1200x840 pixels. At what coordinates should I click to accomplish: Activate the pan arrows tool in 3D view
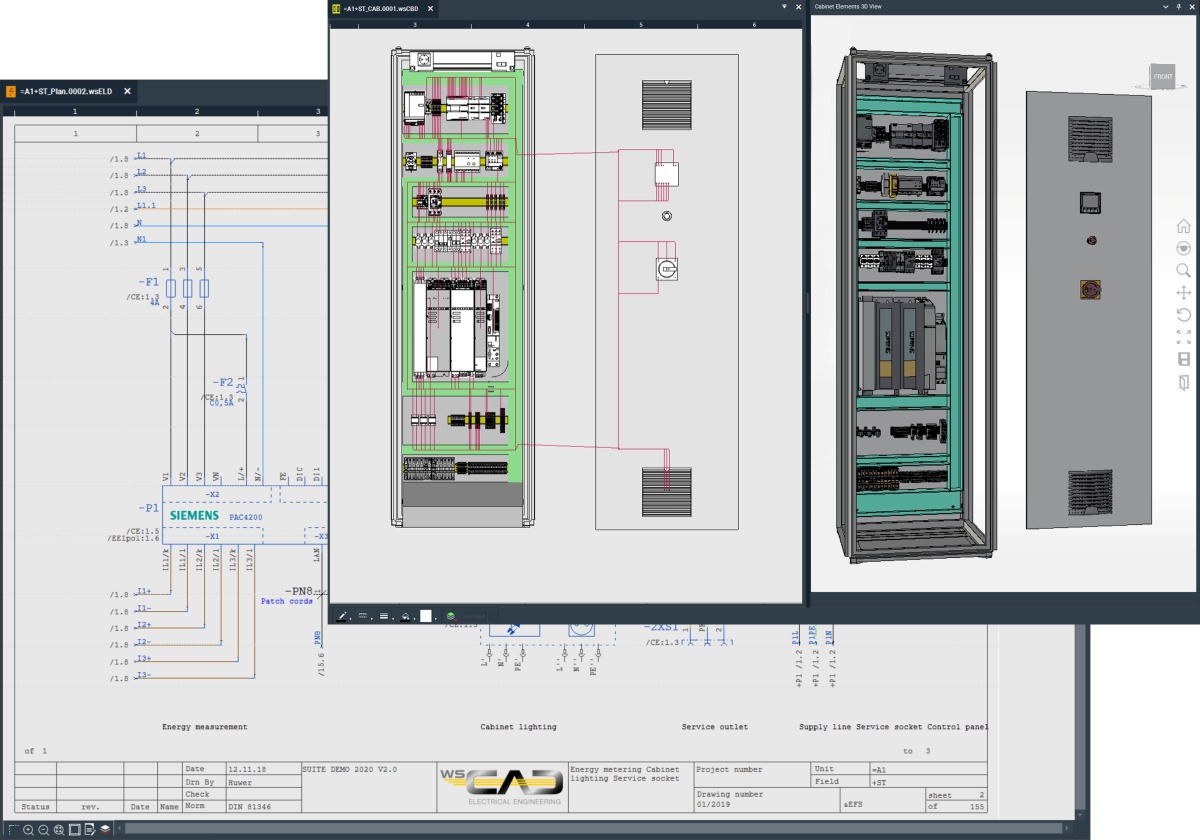pyautogui.click(x=1183, y=292)
